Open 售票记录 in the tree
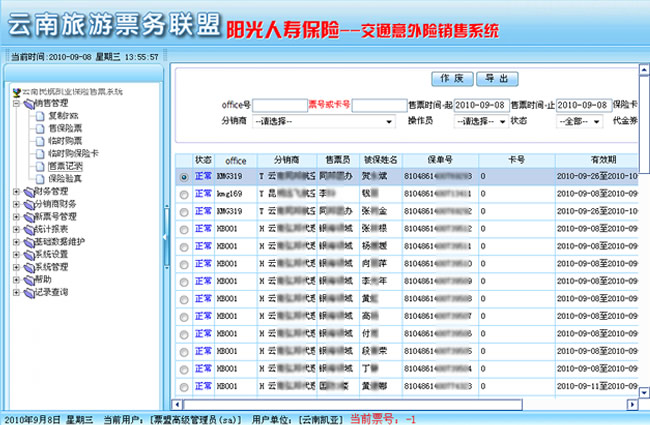The width and height of the screenshot is (650, 425). click(65, 167)
